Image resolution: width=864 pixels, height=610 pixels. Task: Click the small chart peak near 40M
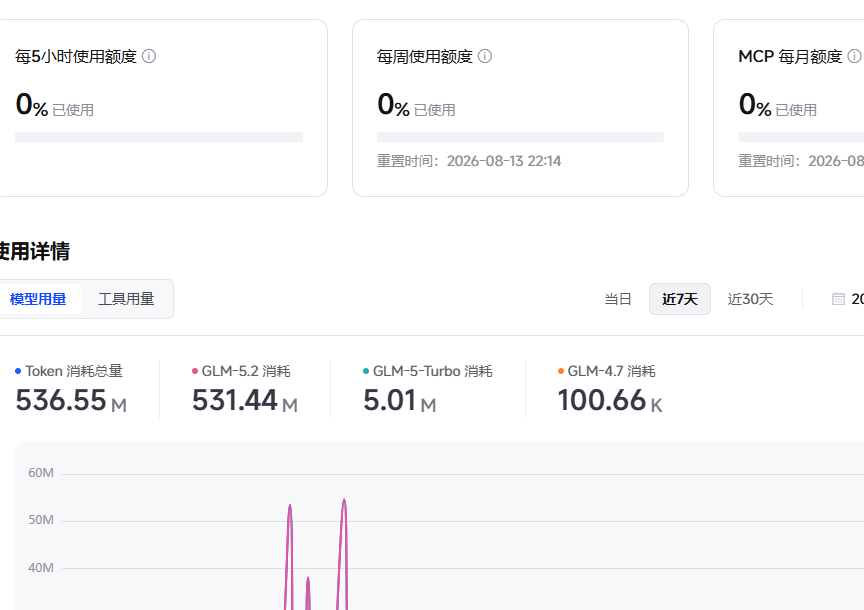click(x=308, y=579)
